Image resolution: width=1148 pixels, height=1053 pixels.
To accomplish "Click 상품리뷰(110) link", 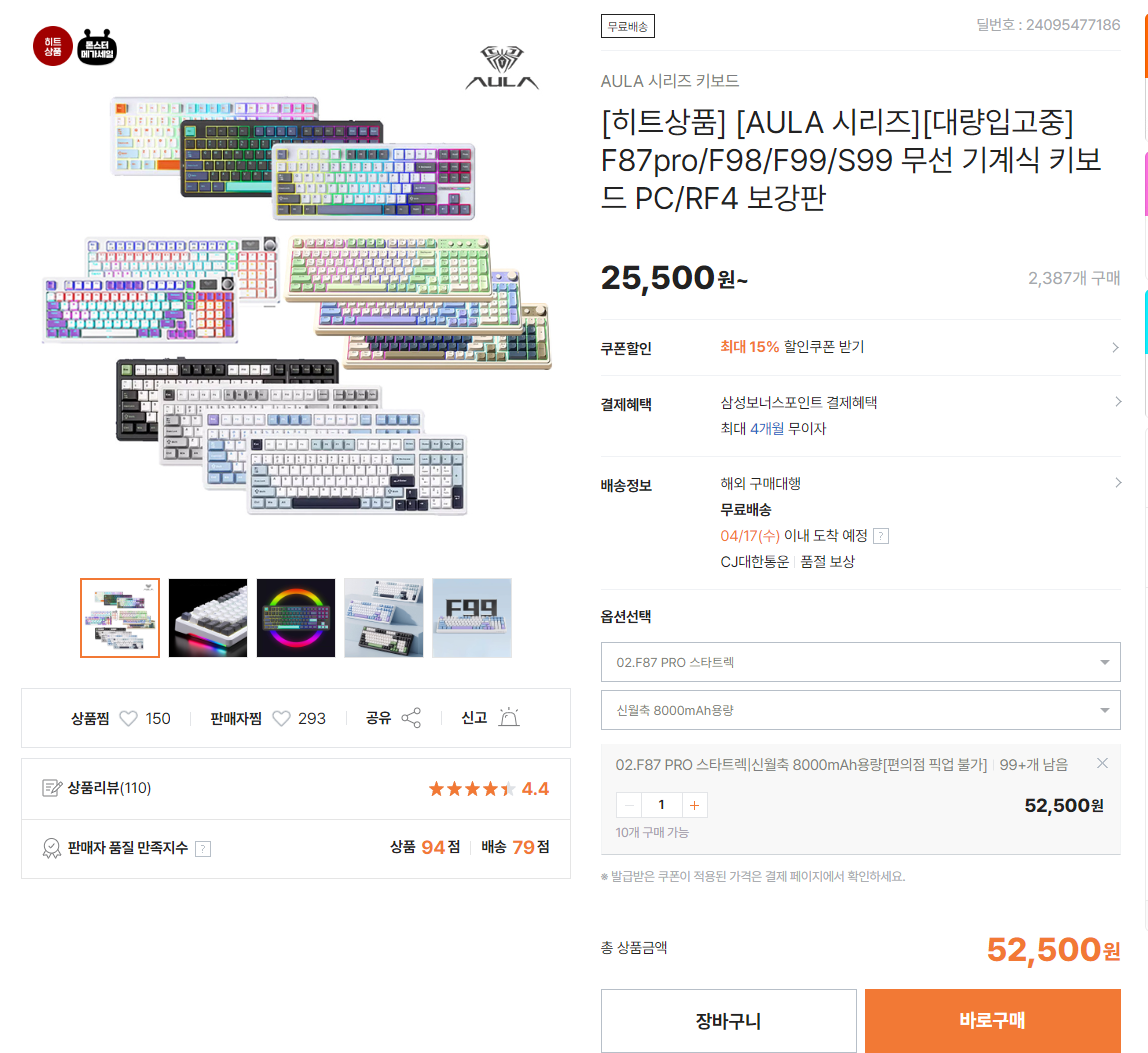I will (x=109, y=788).
